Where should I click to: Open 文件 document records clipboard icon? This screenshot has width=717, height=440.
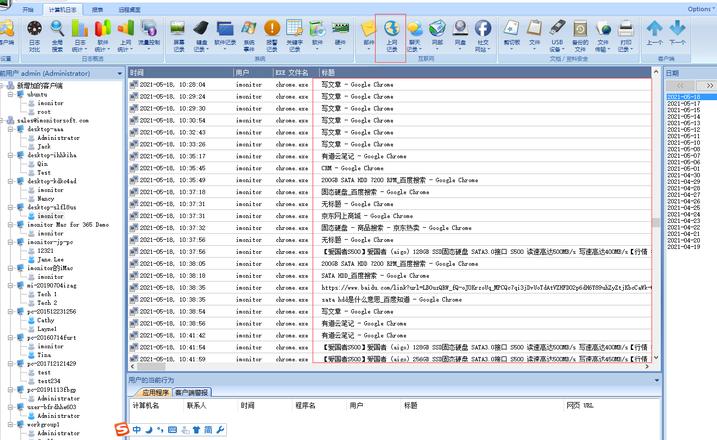coord(534,33)
